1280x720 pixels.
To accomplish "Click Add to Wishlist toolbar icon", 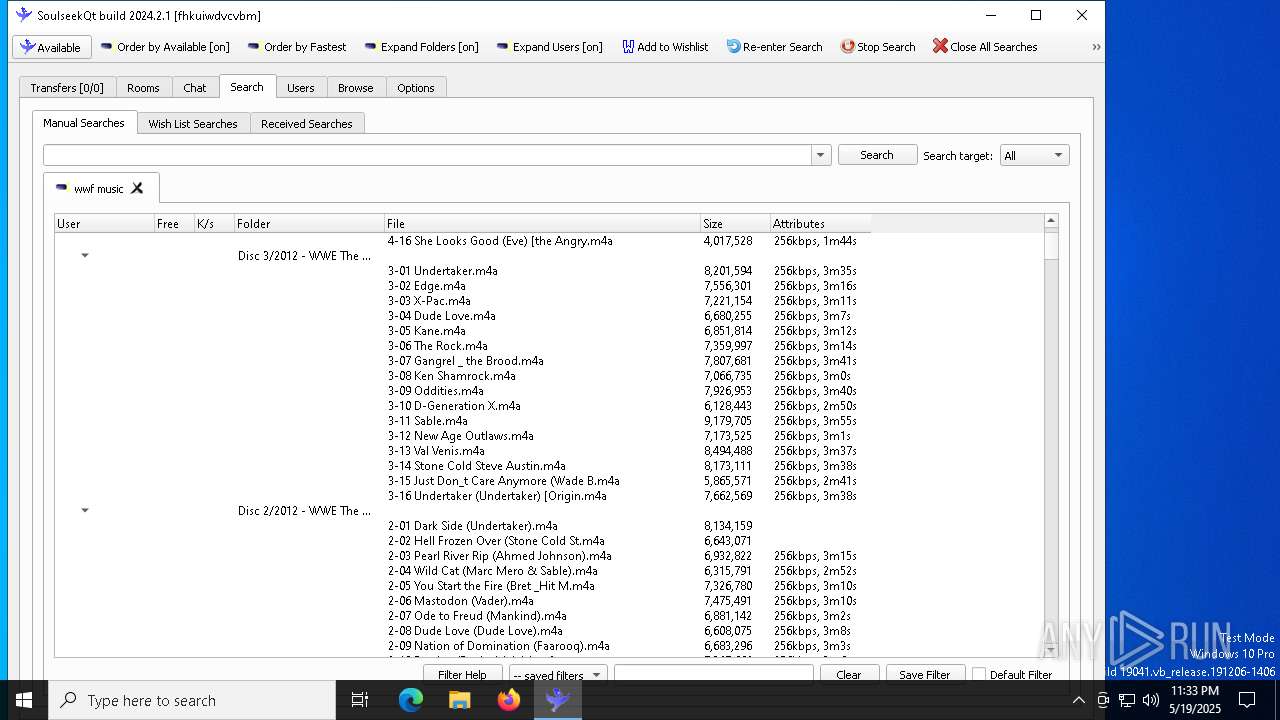I will tap(665, 47).
